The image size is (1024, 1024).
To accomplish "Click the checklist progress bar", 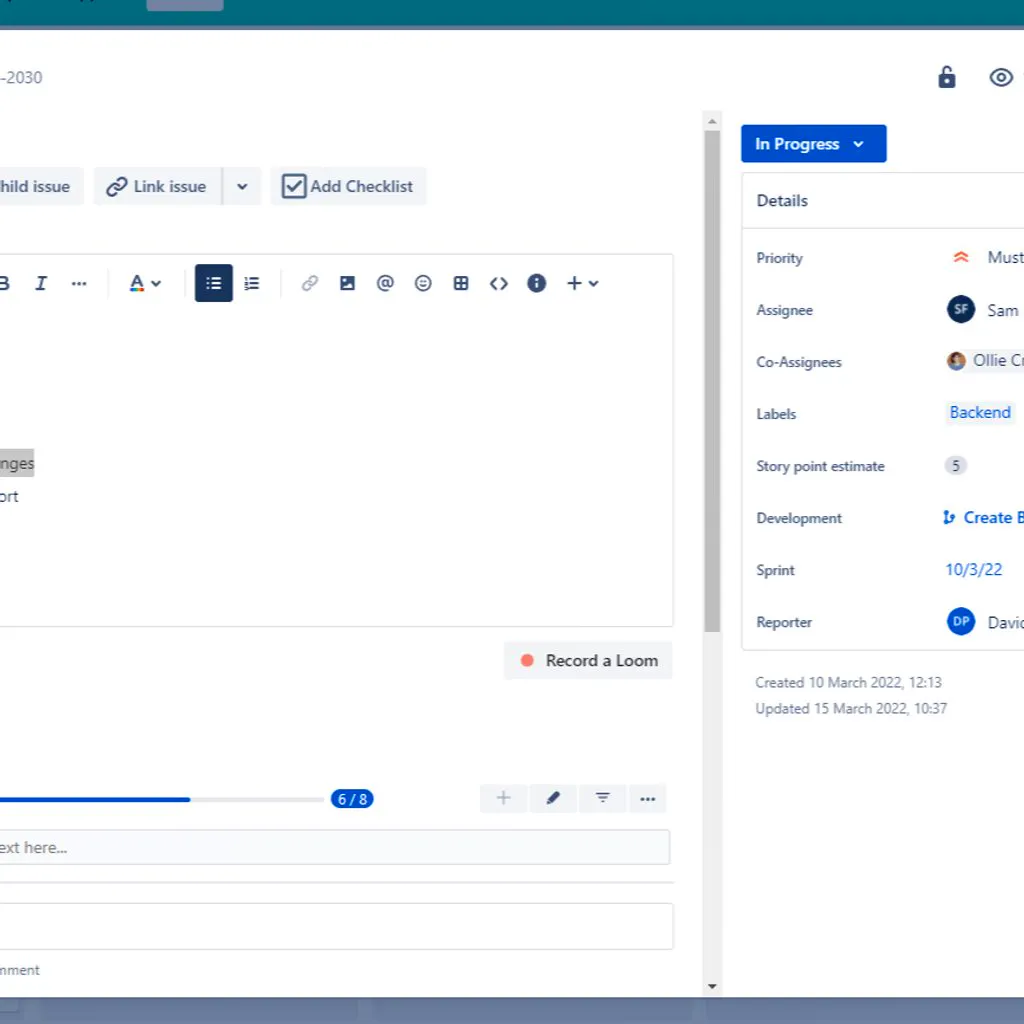I will click(x=160, y=799).
